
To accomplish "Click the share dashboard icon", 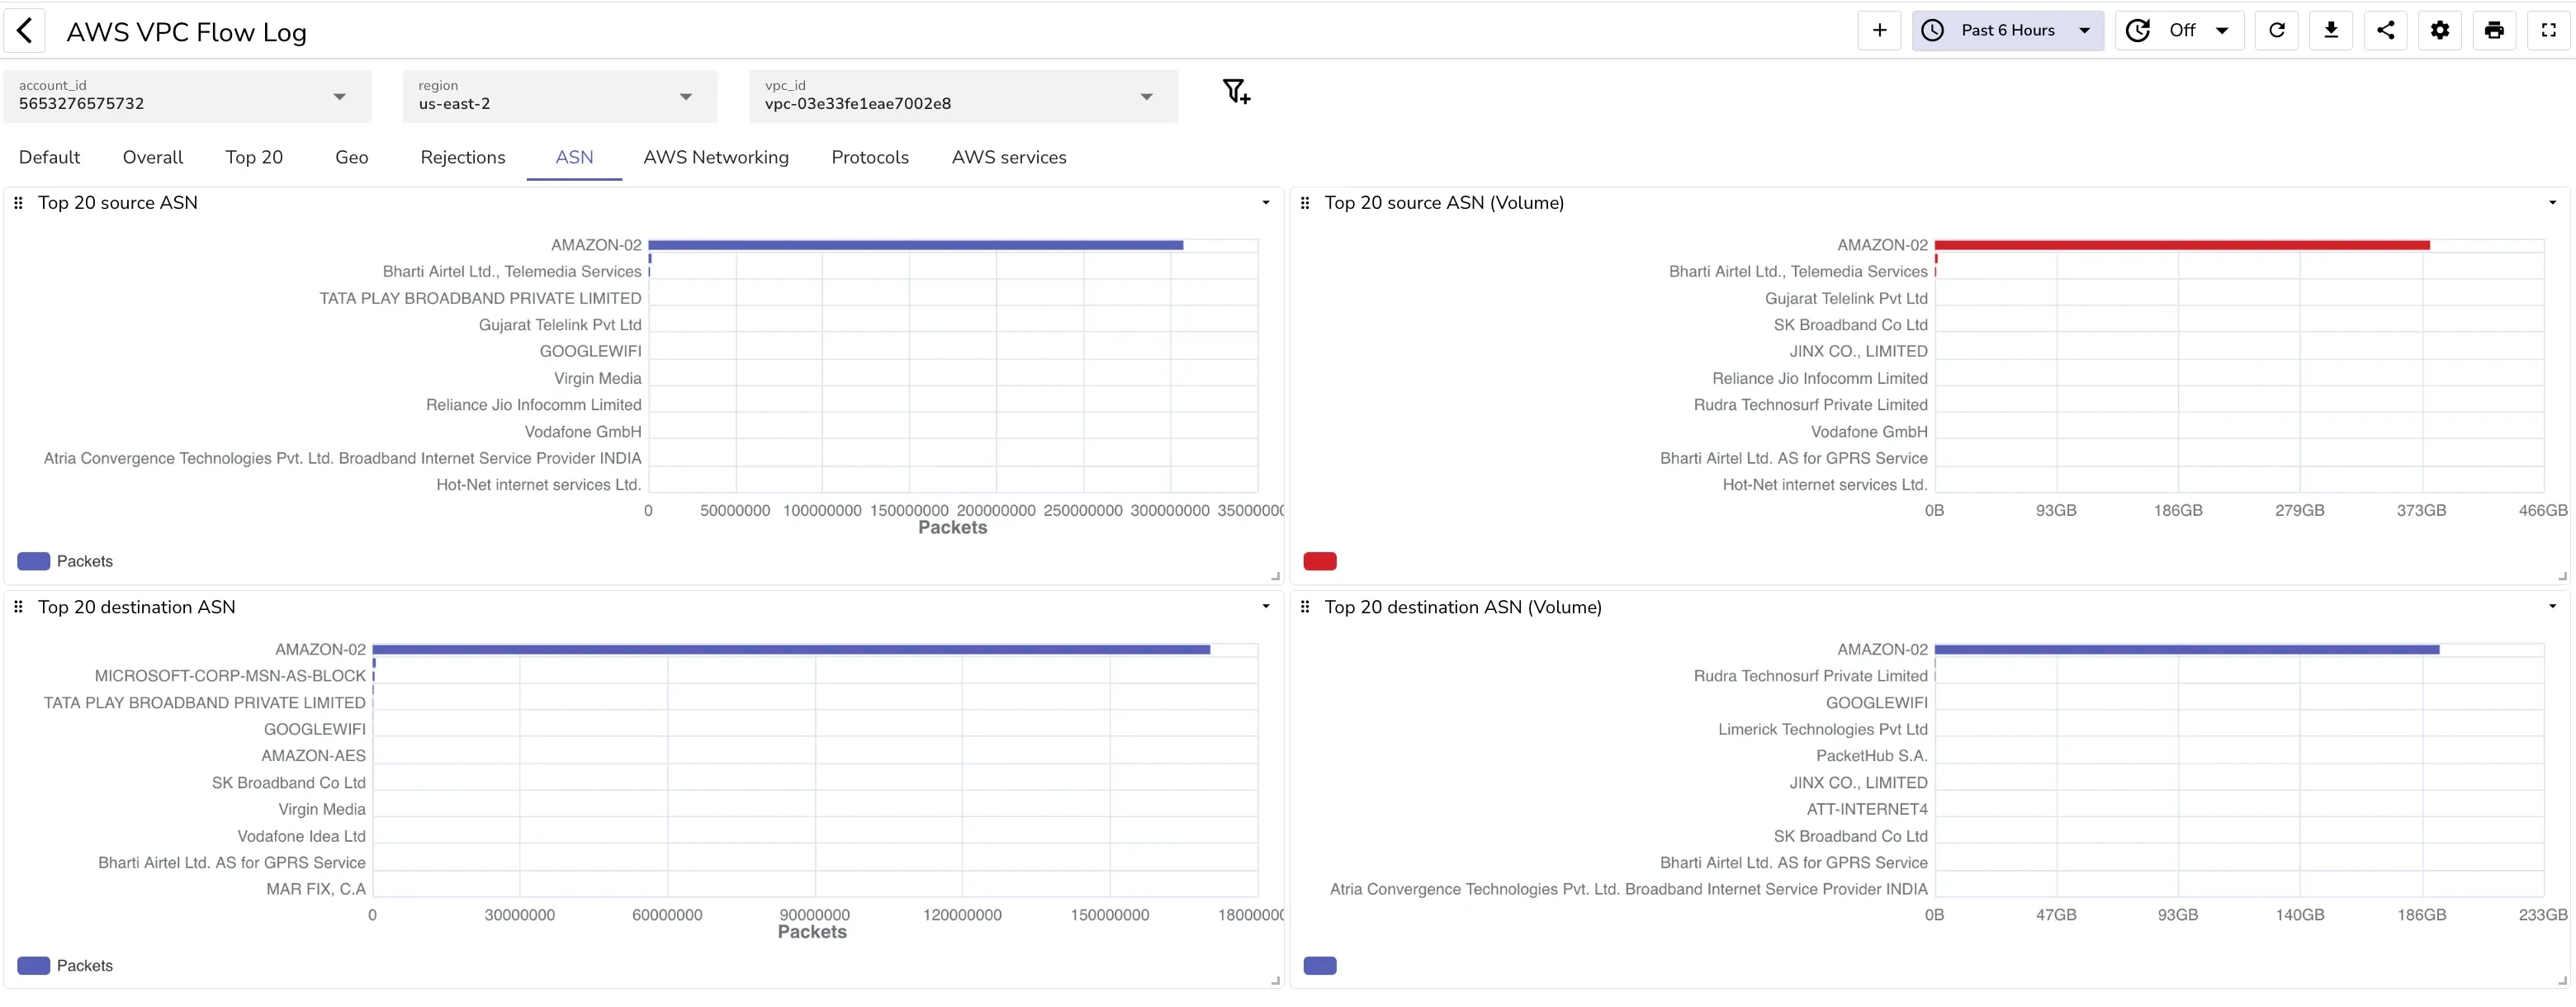I will [2386, 31].
